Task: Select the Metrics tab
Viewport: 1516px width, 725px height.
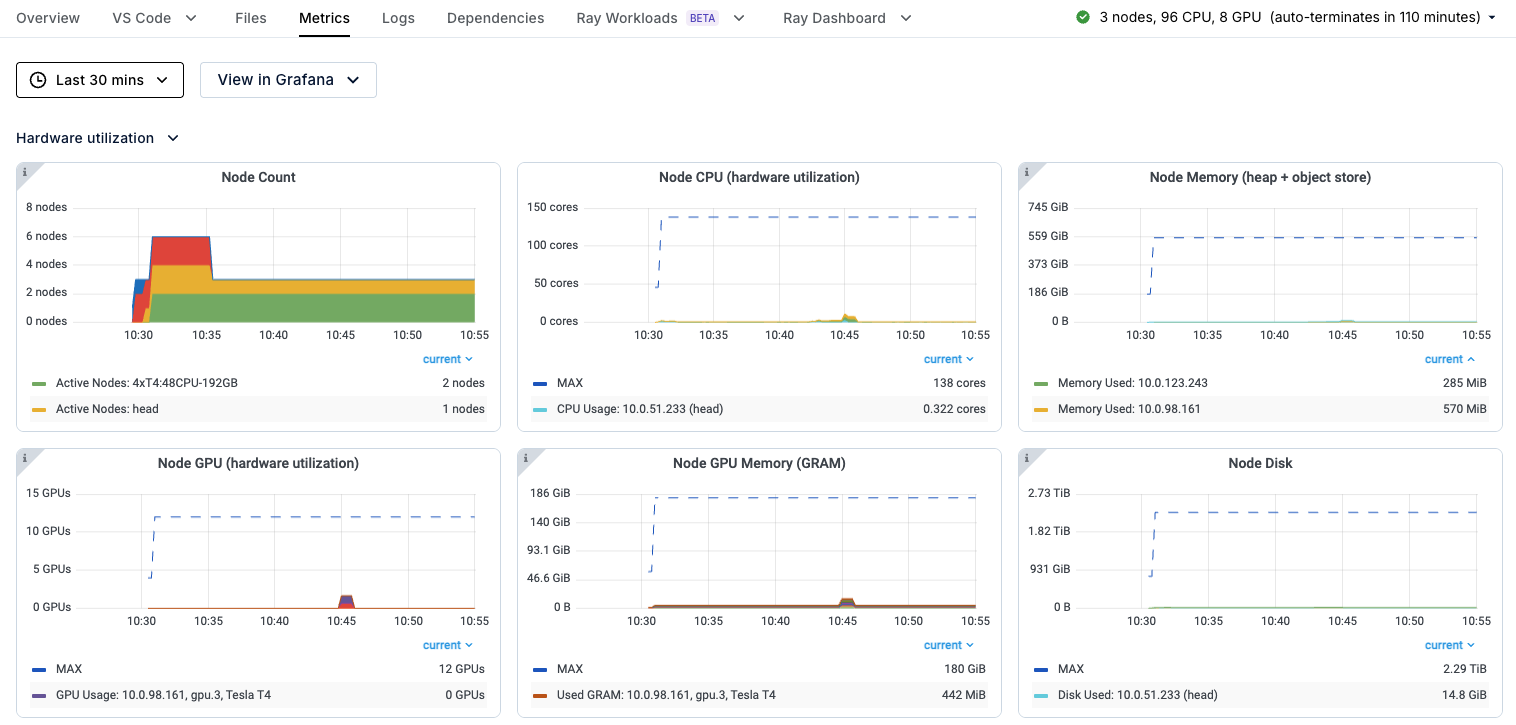Action: click(x=324, y=18)
